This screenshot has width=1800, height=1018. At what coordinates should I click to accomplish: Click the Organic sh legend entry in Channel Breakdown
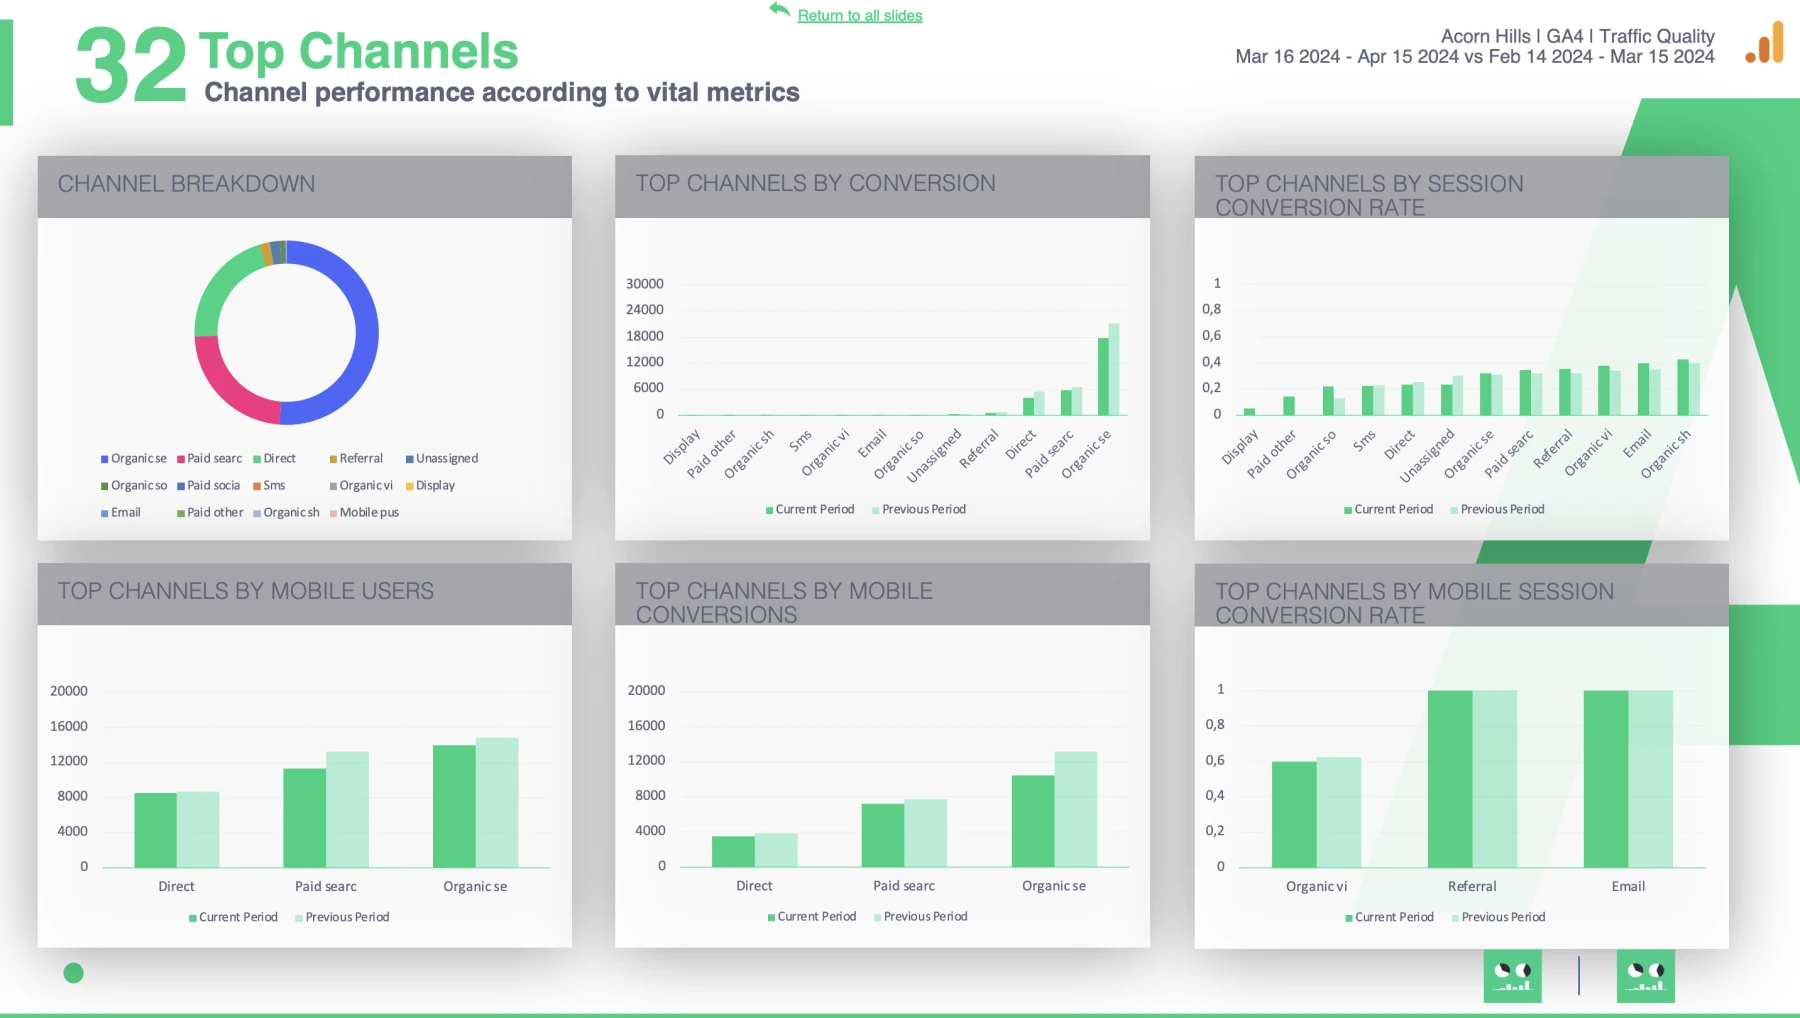(x=286, y=513)
